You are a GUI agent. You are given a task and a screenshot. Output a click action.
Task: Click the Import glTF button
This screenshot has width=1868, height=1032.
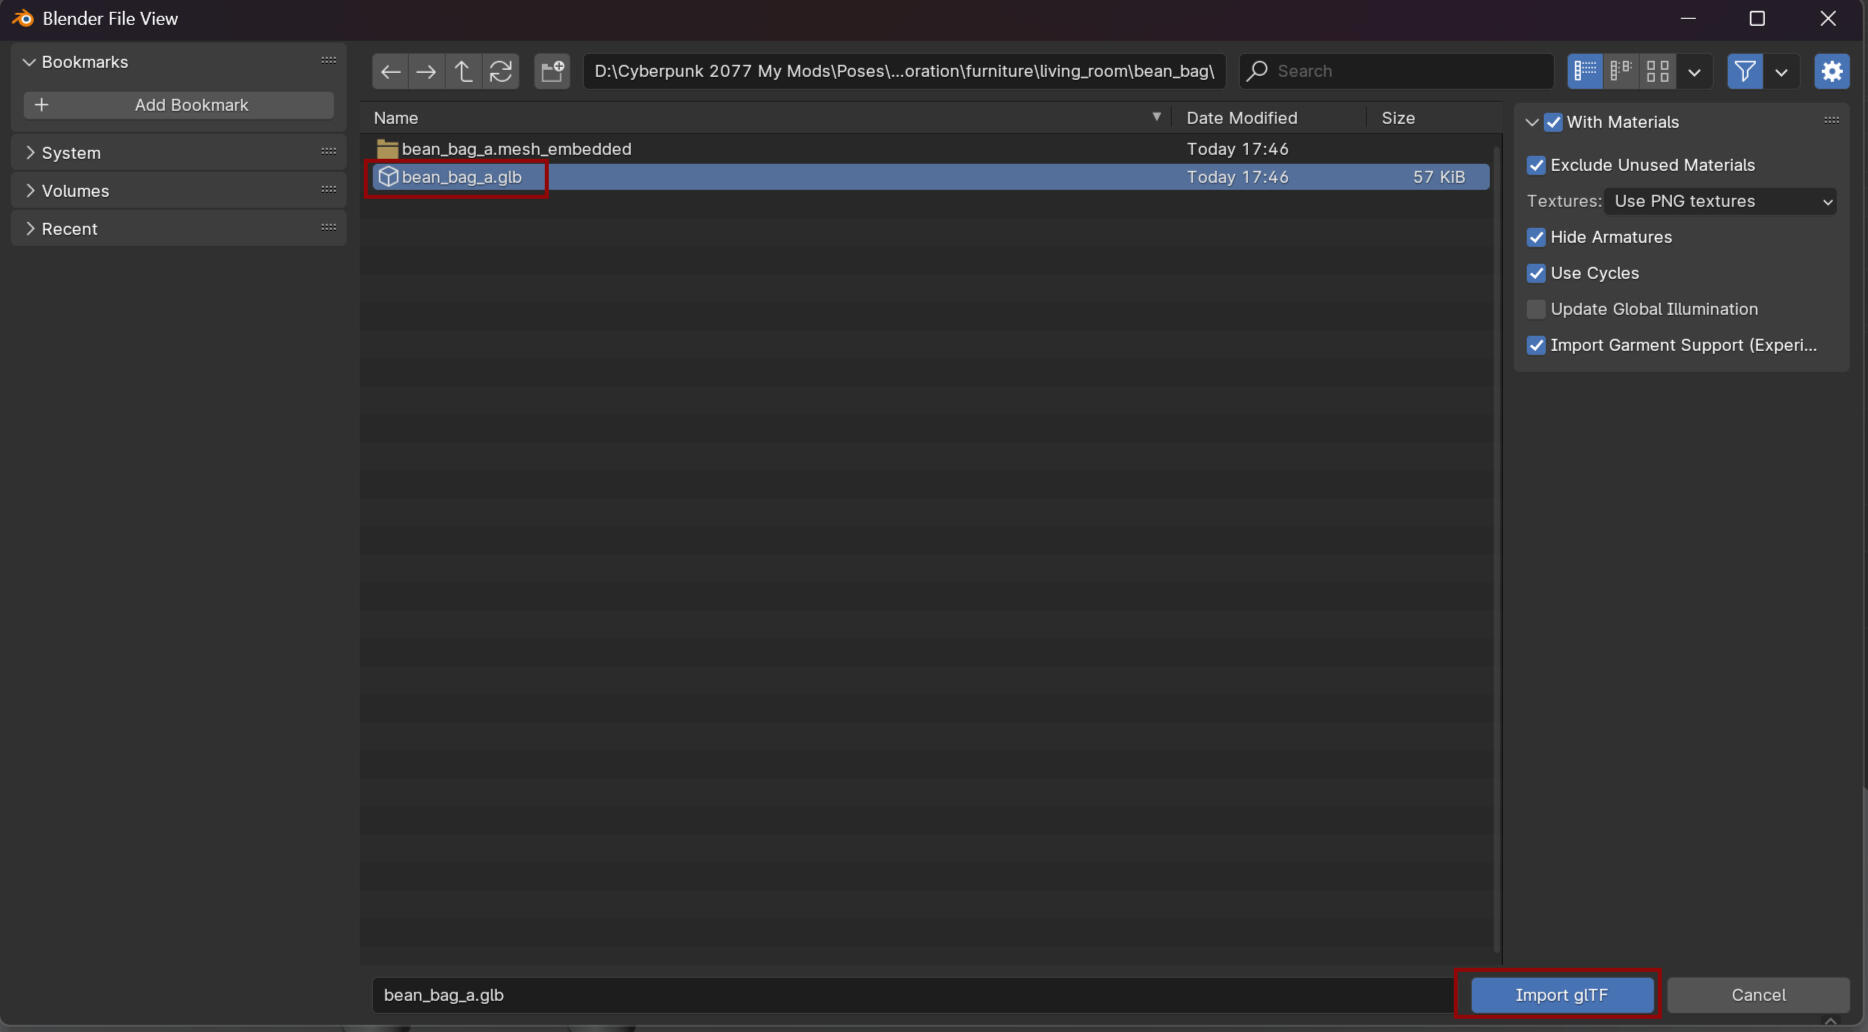[x=1560, y=995]
